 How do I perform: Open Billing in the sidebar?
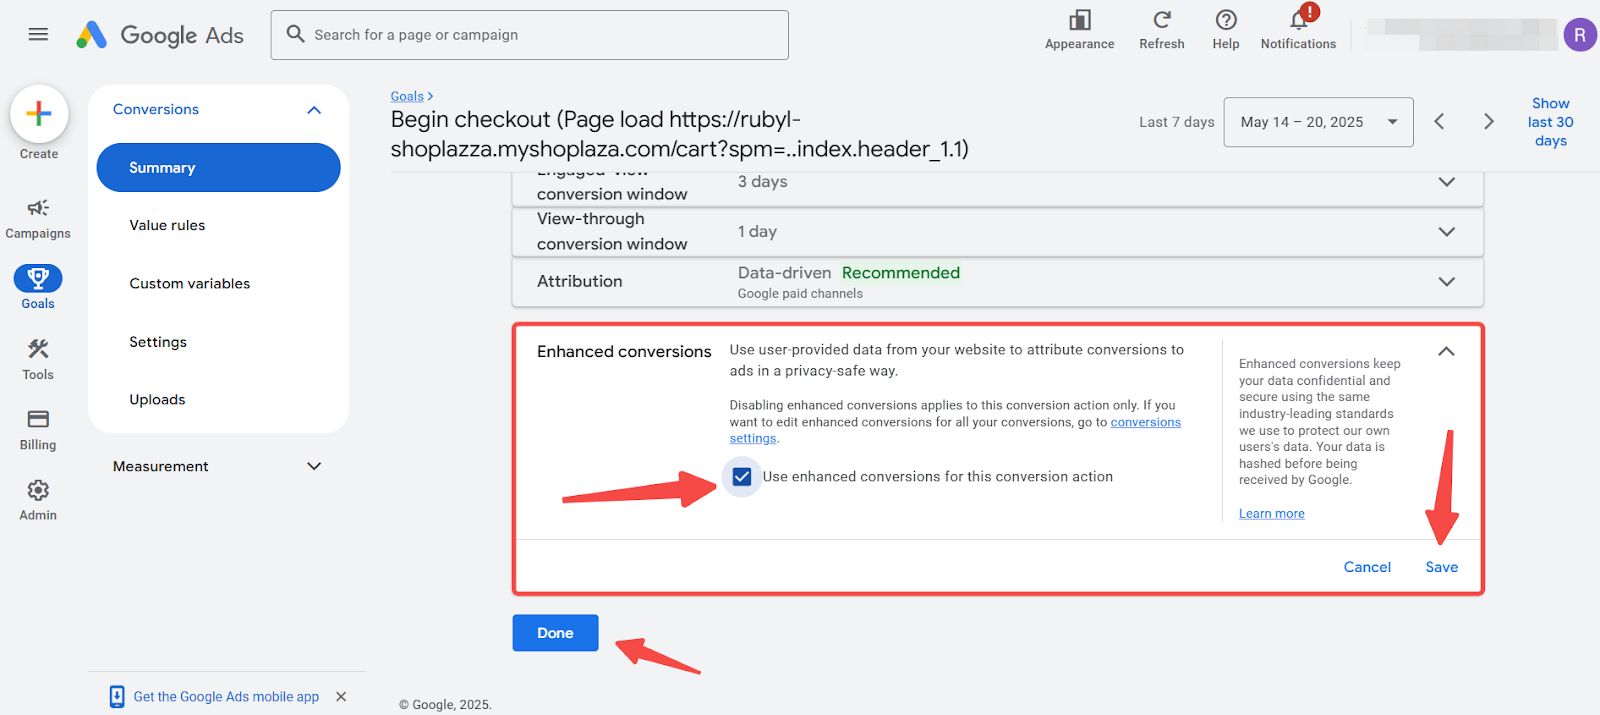click(38, 419)
